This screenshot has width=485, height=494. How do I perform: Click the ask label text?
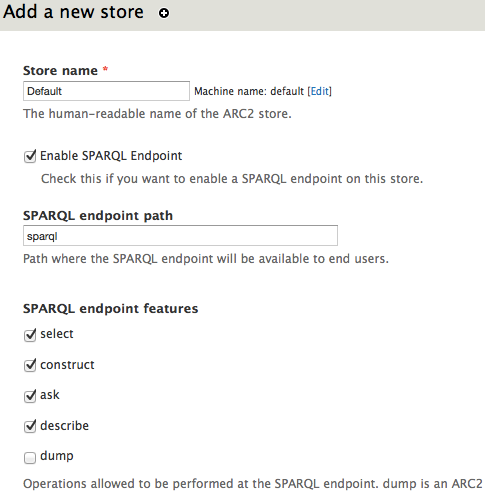pyautogui.click(x=50, y=395)
